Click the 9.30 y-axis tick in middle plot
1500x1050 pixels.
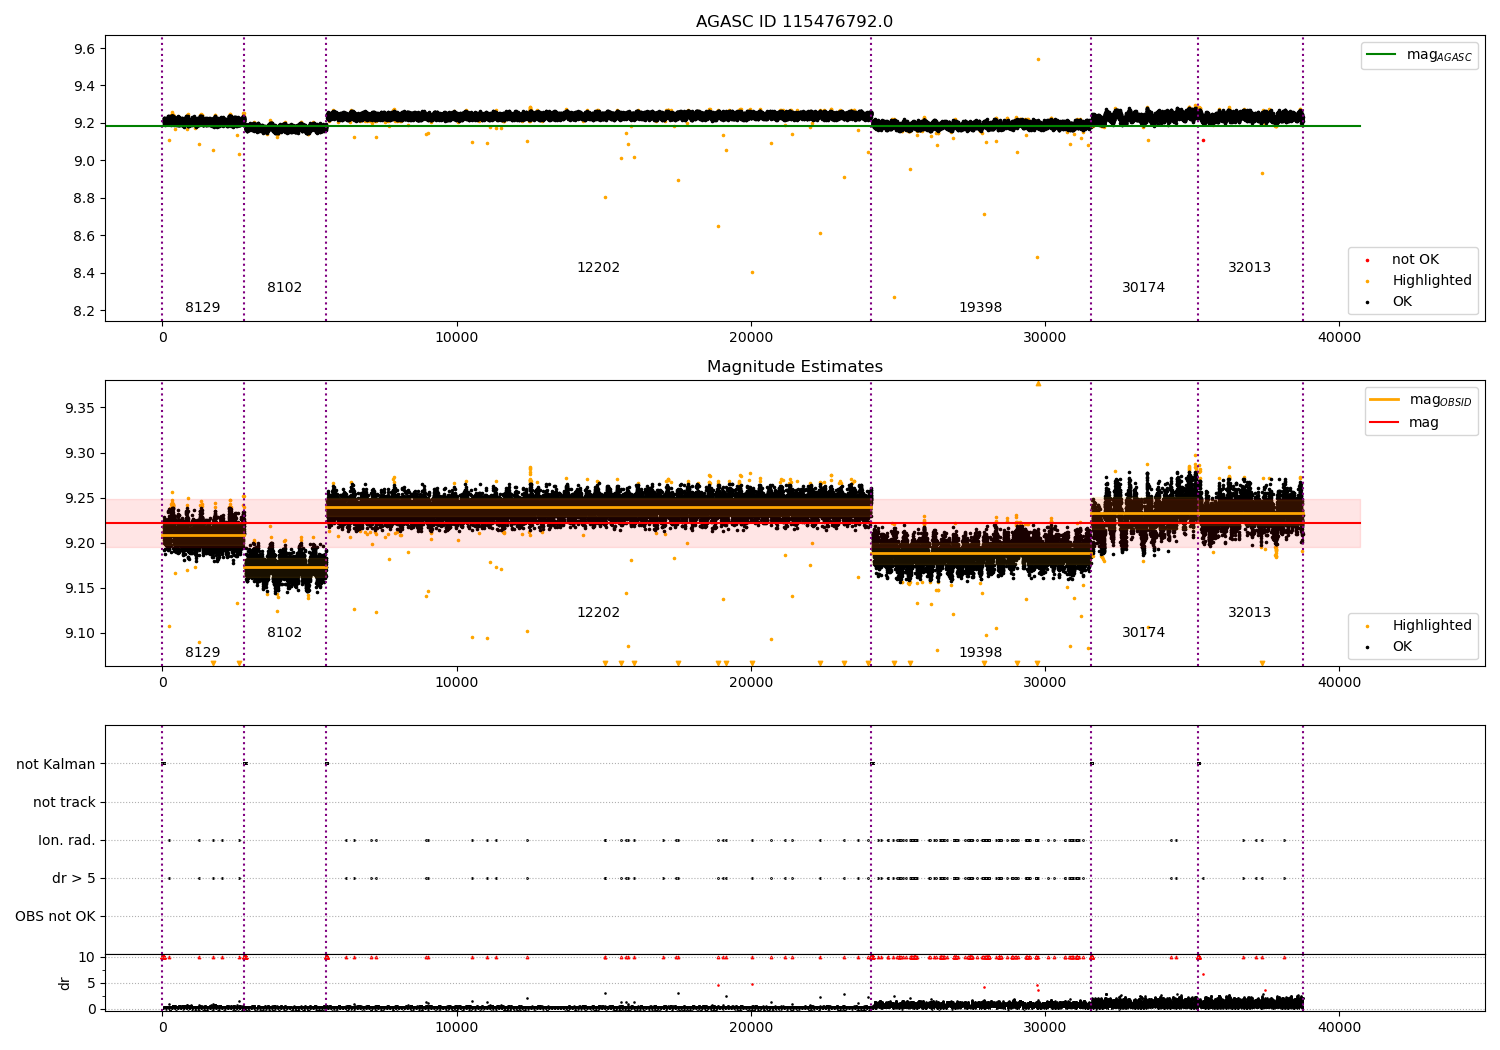(81, 453)
